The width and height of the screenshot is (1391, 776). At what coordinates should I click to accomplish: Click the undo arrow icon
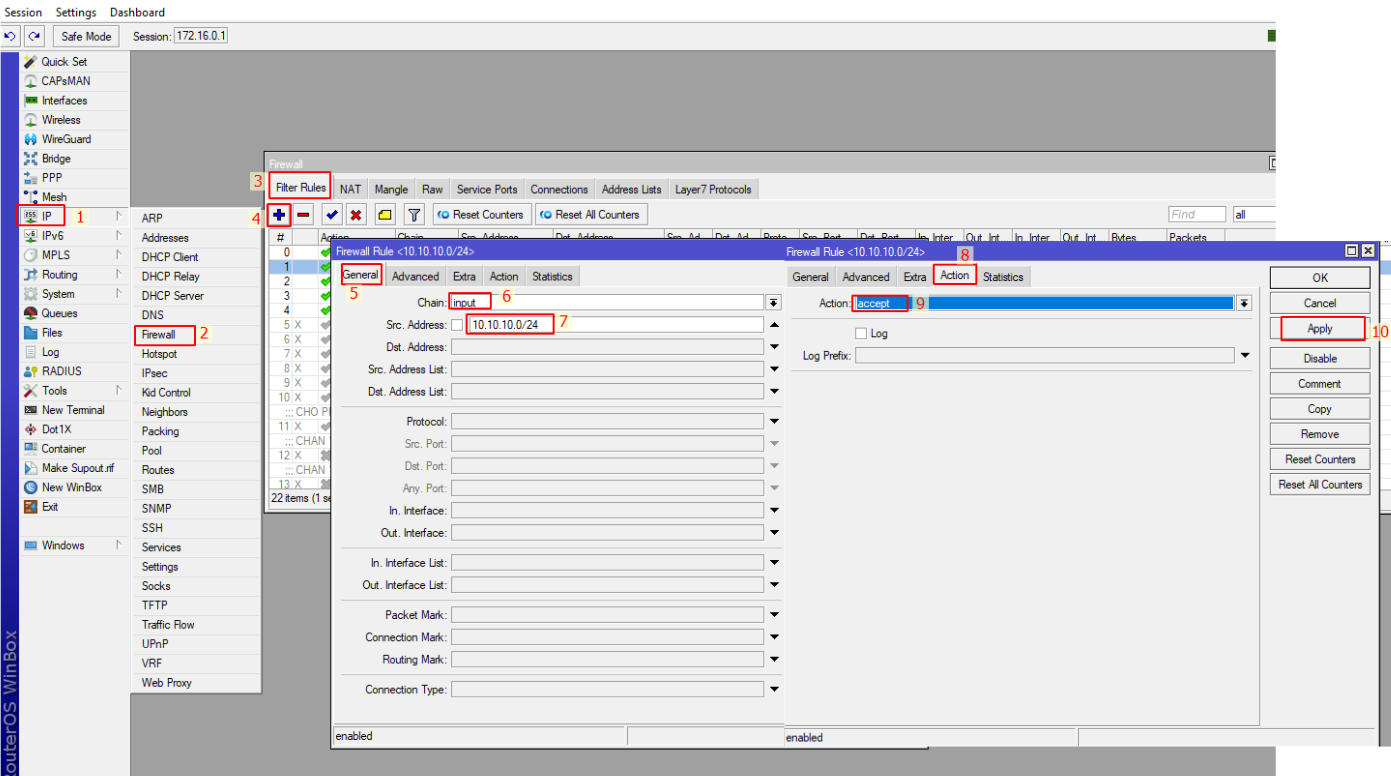click(11, 37)
